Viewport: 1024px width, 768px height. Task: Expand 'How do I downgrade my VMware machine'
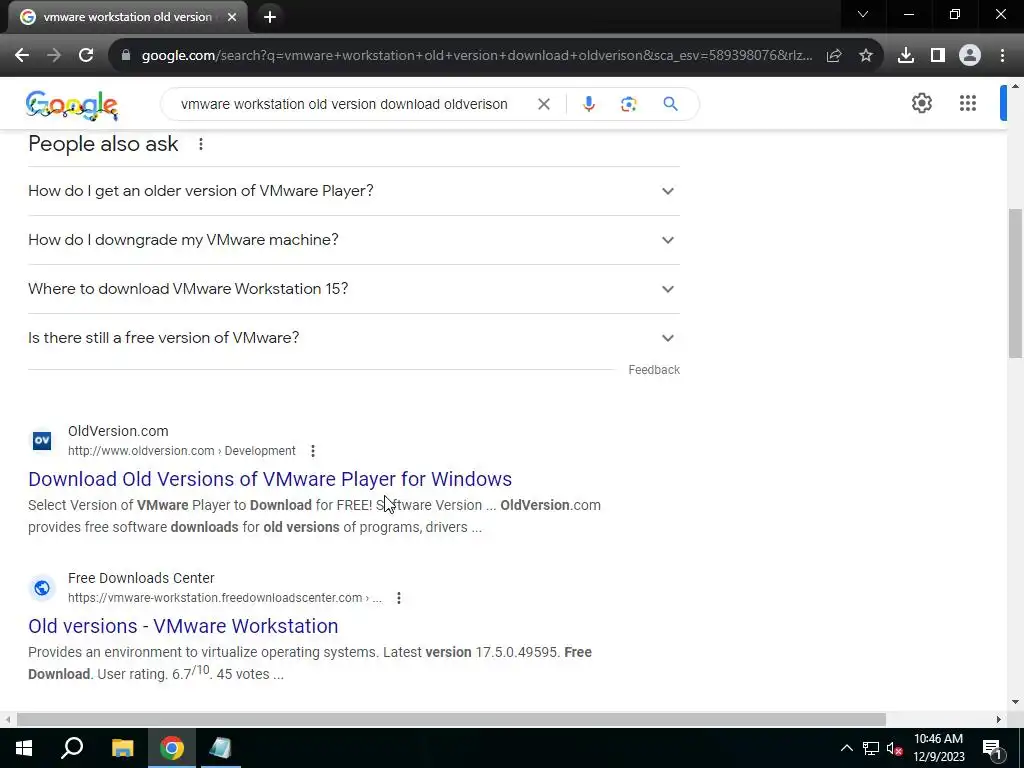tap(354, 240)
